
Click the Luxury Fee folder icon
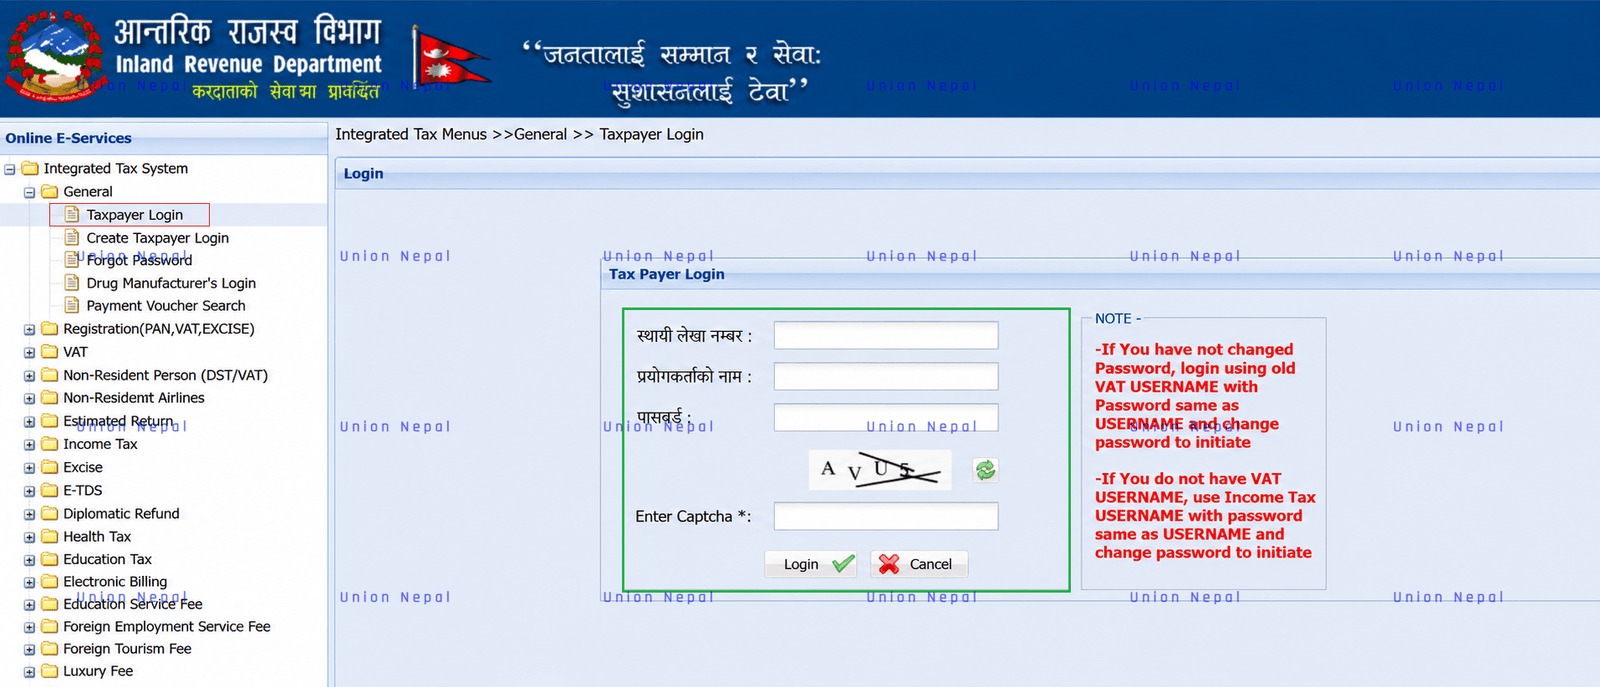coord(49,671)
